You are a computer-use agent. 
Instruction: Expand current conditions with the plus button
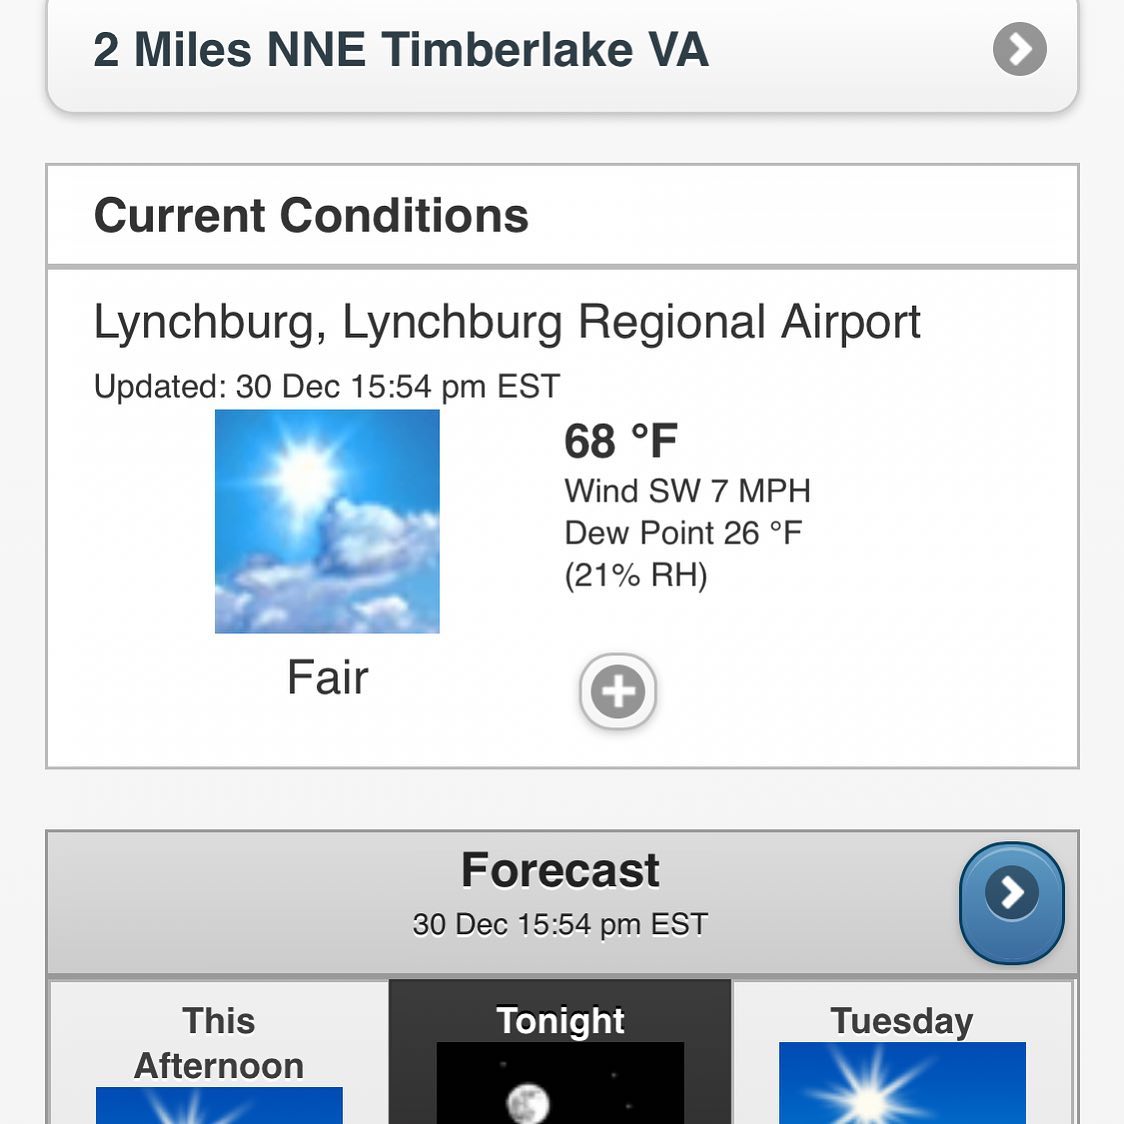[x=618, y=691]
